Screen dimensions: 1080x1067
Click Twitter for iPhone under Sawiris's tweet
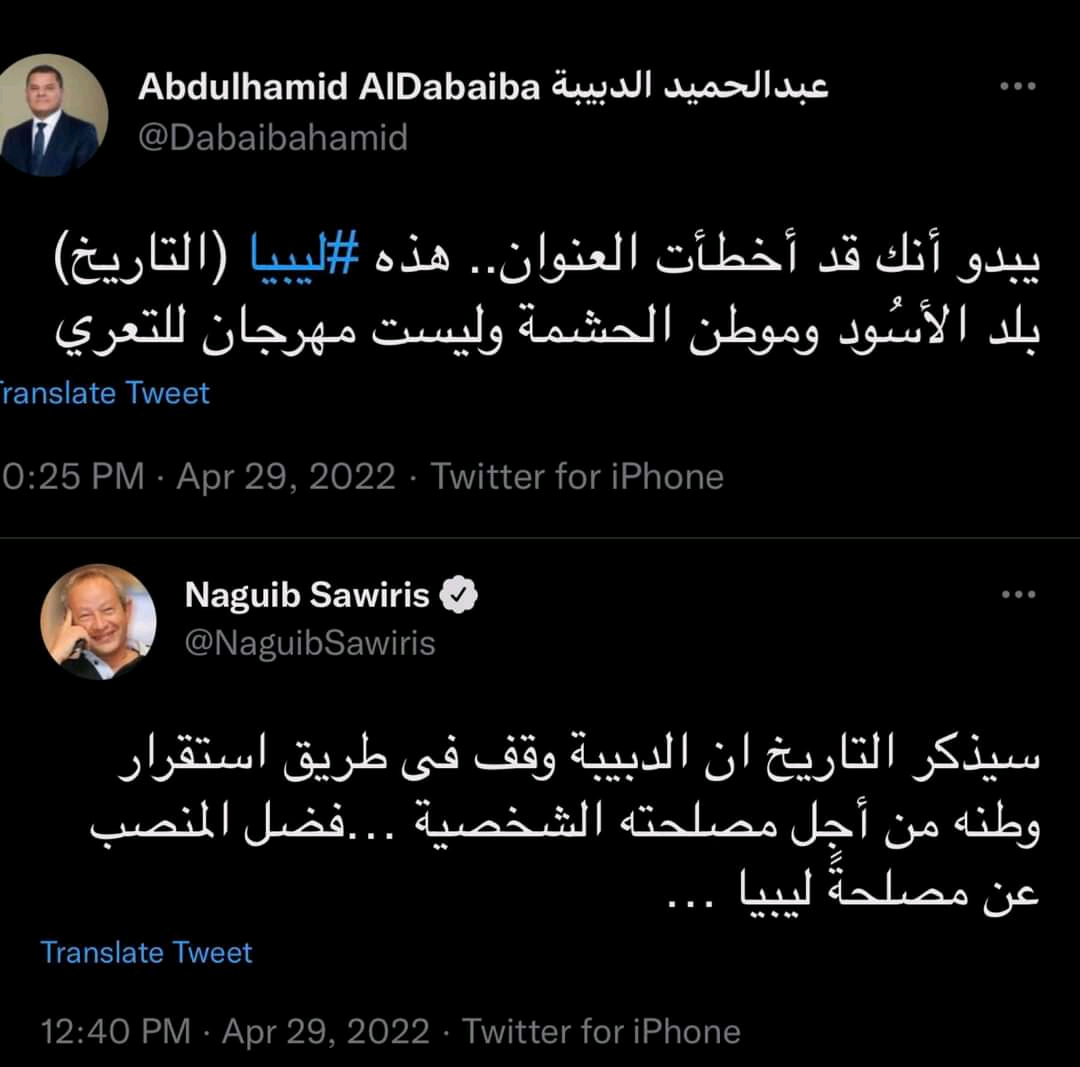click(601, 1032)
